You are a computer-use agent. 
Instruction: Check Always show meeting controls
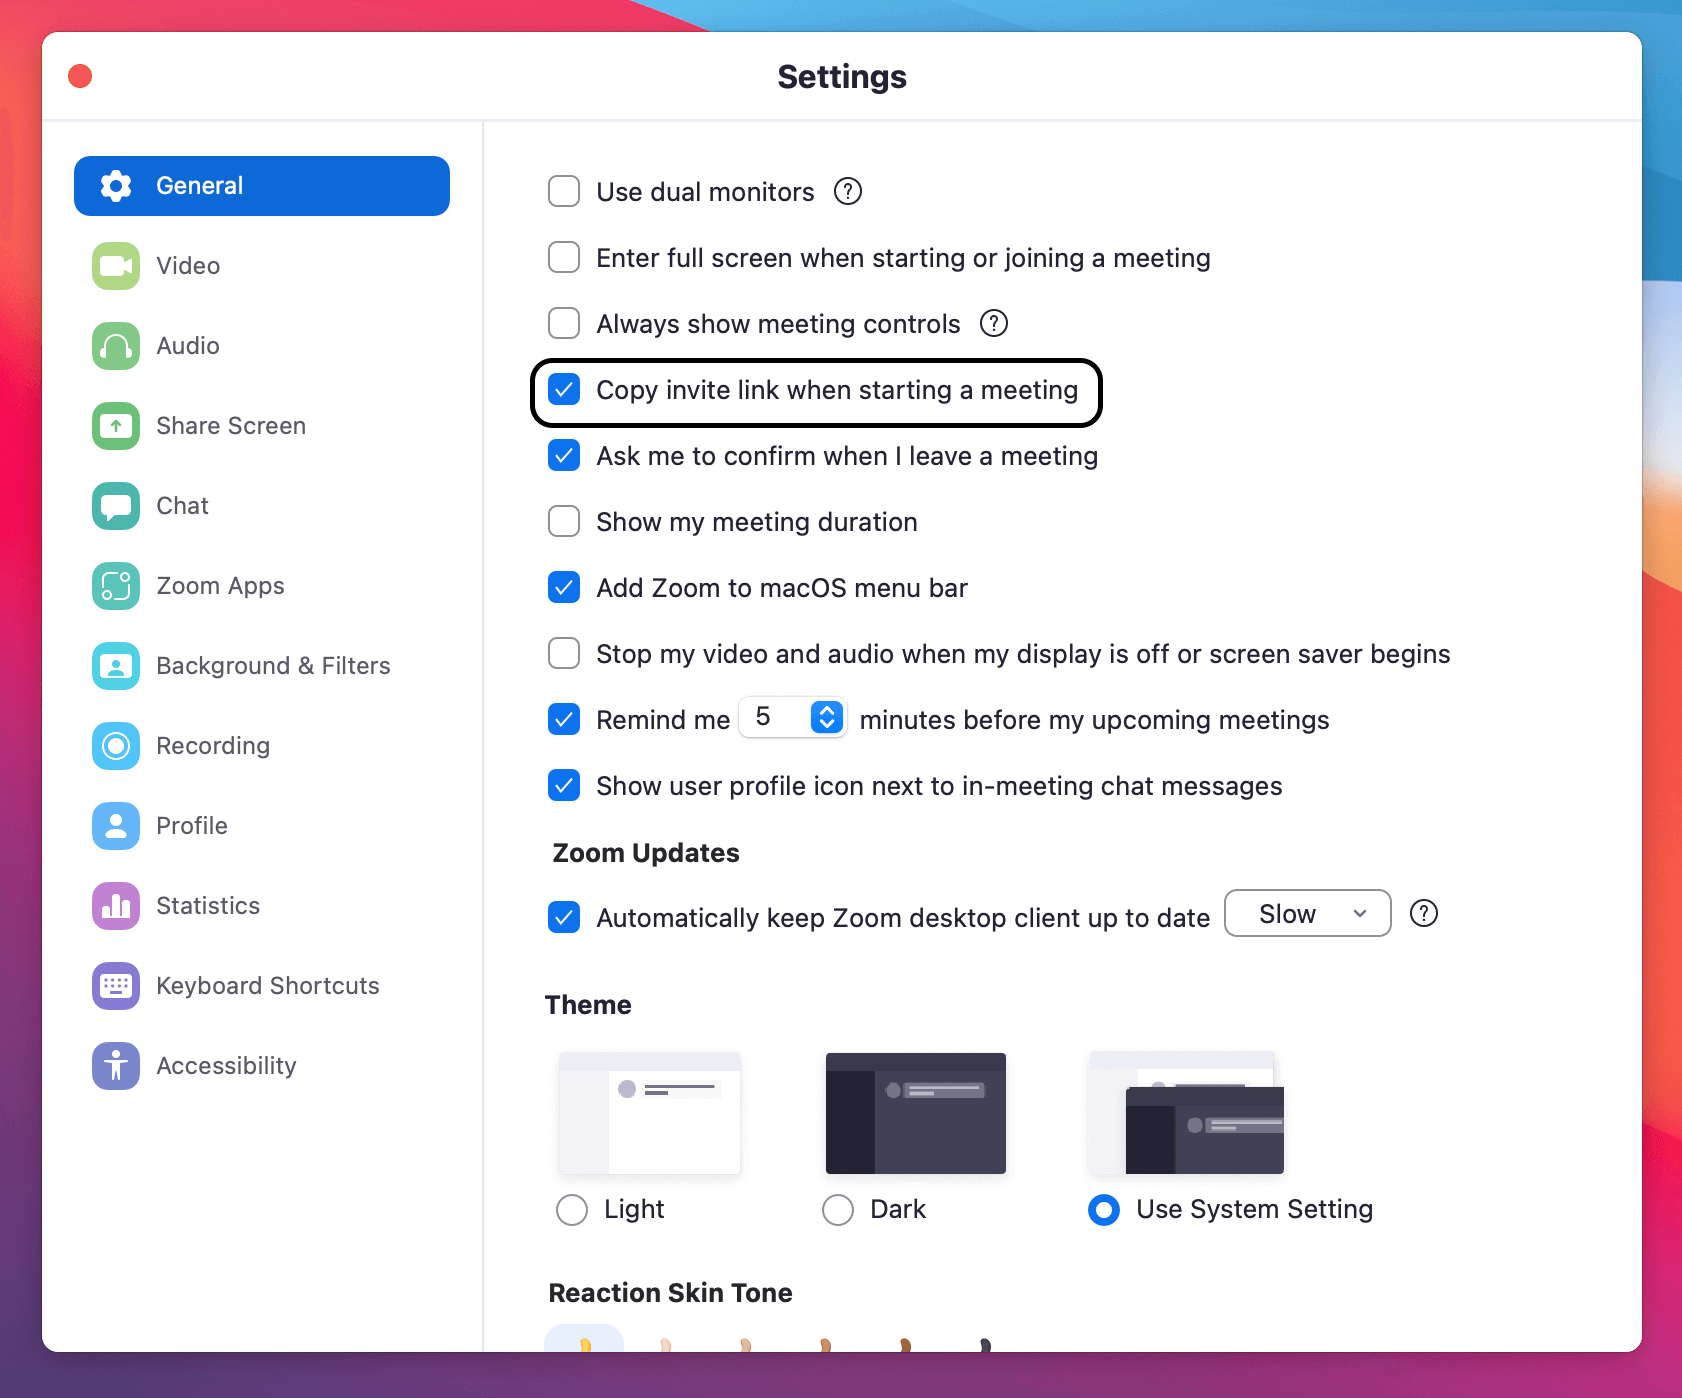[564, 323]
